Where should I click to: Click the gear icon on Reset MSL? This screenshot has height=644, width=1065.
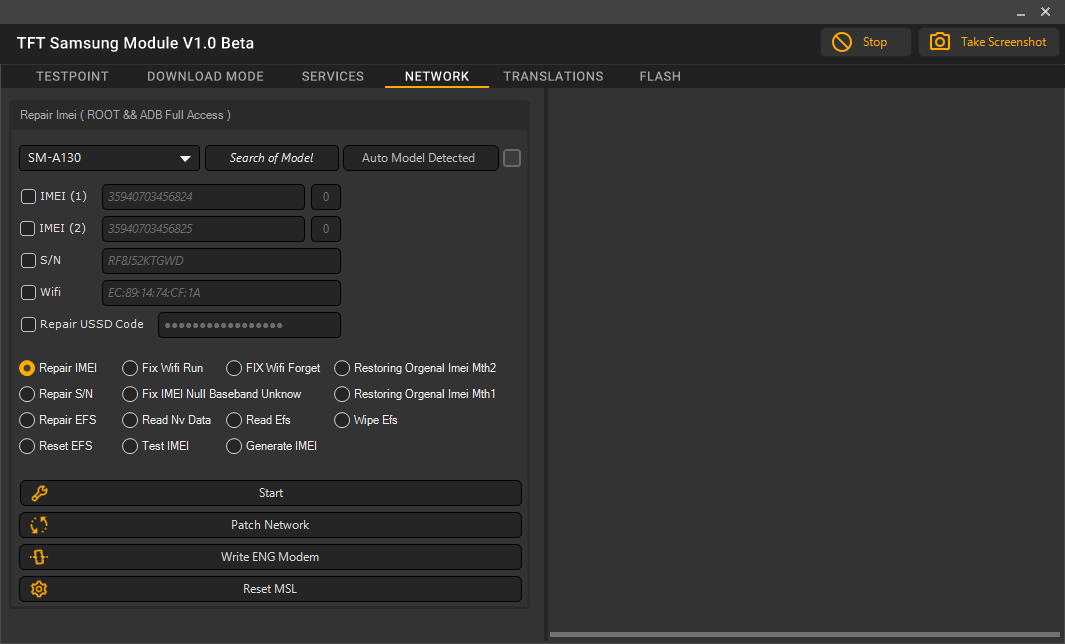(x=38, y=589)
